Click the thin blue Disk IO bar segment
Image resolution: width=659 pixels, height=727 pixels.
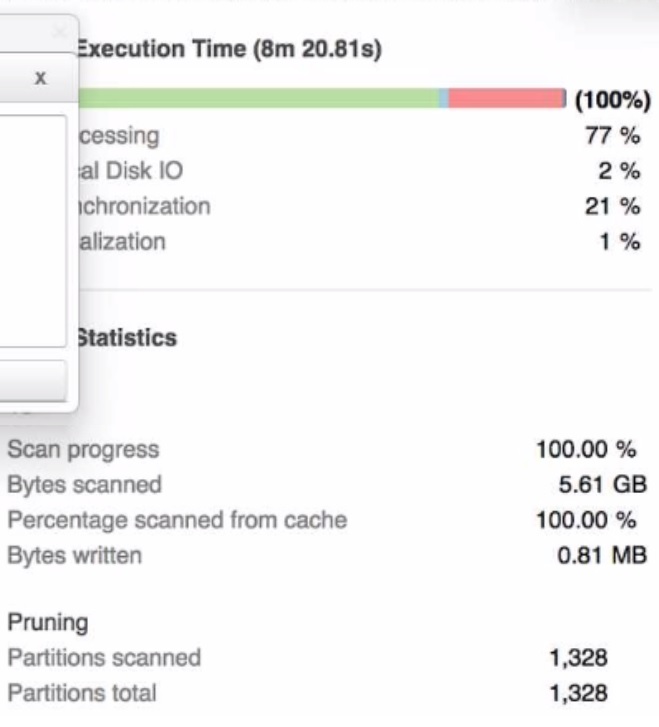pyautogui.click(x=443, y=98)
